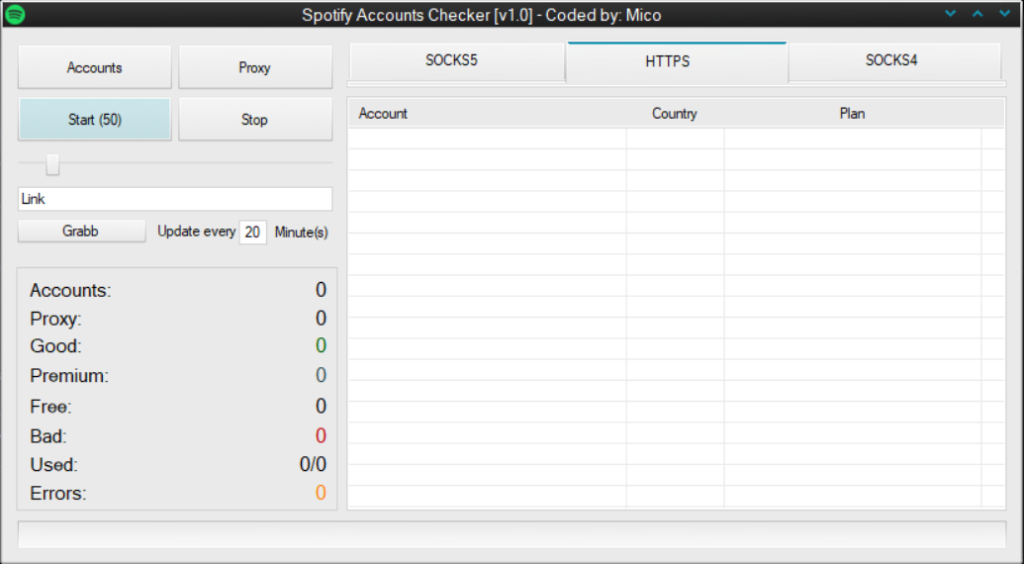Click the Update every minutes field
The width and height of the screenshot is (1024, 564).
tap(253, 232)
